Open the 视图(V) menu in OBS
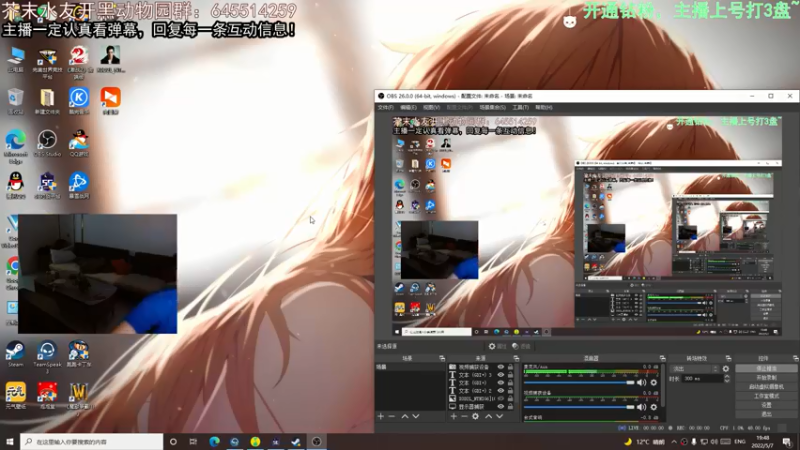Screen dimensions: 800x450 431,108
